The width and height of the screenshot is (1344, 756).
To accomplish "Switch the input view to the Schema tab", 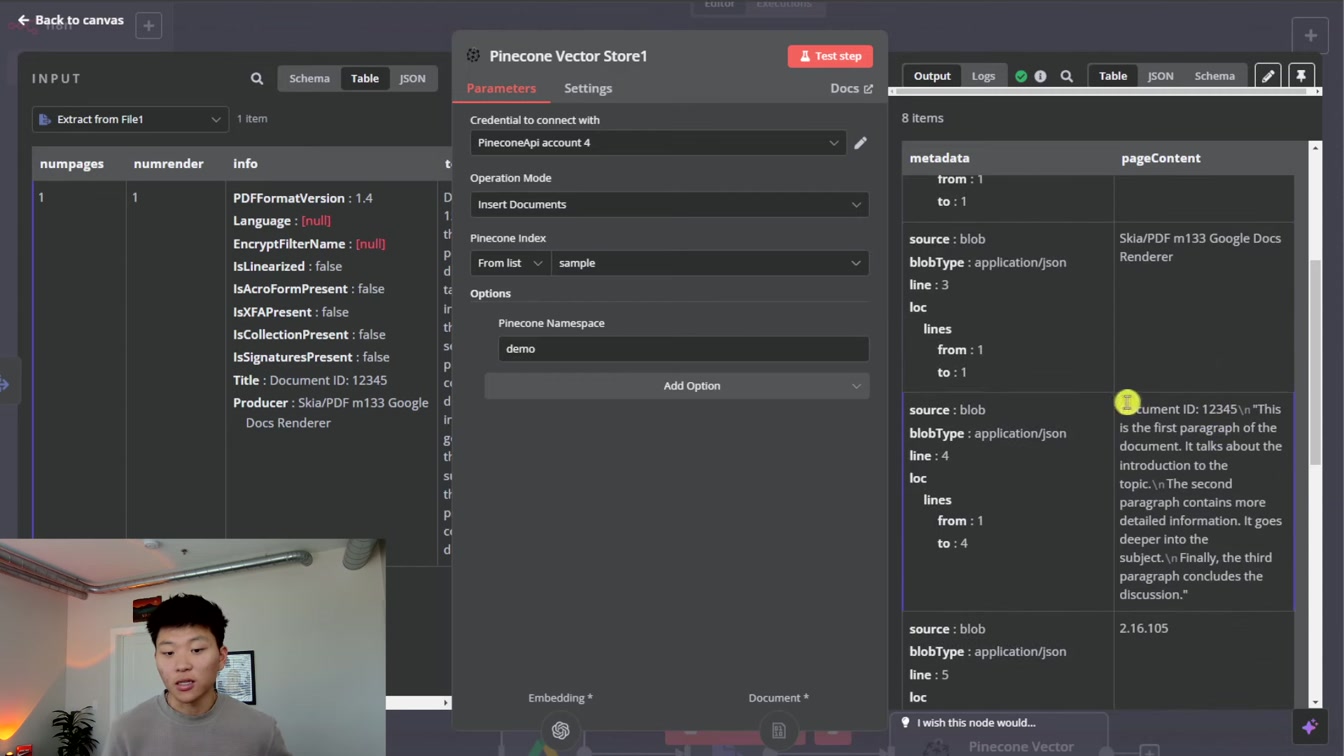I will click(x=309, y=79).
